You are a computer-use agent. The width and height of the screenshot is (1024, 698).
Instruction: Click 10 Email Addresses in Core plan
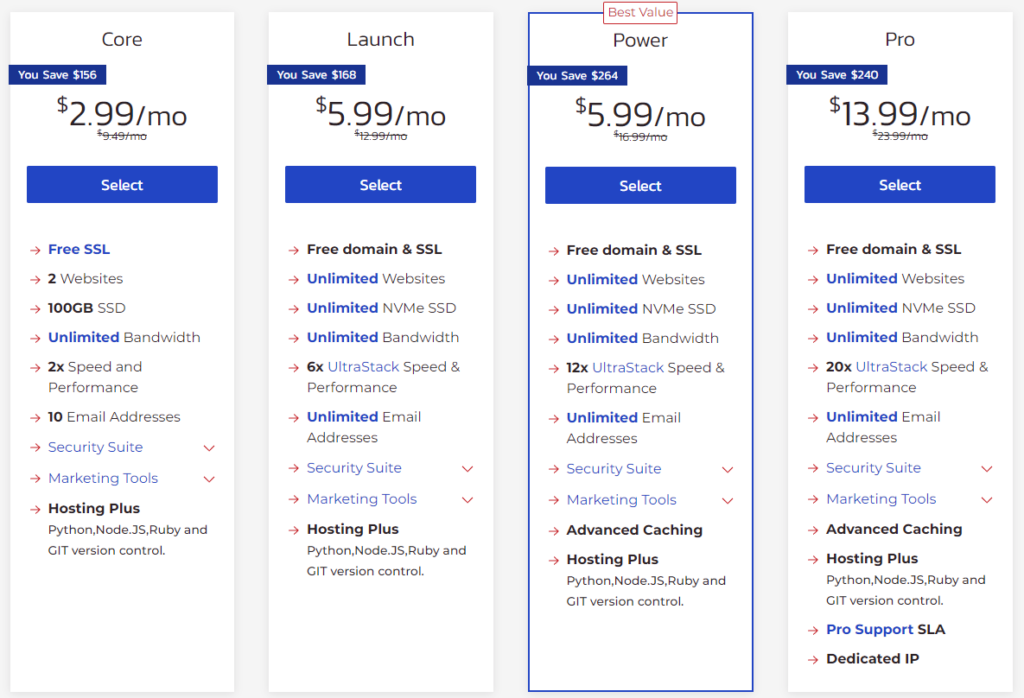pos(114,417)
